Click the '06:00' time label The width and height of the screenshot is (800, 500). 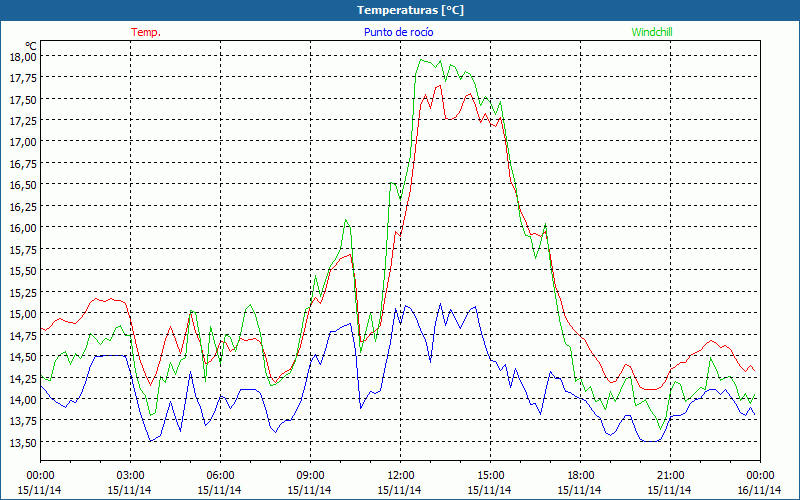220,476
